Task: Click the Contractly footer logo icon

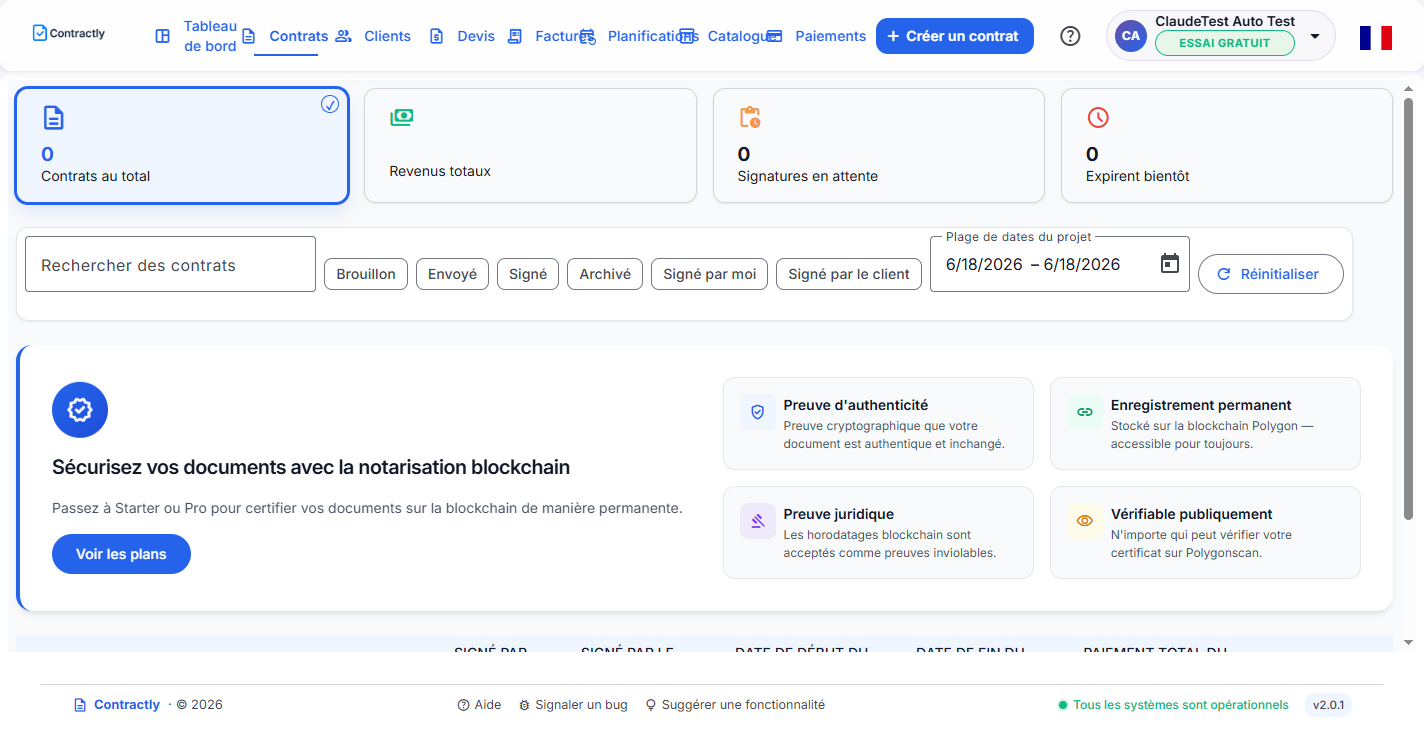Action: [x=81, y=705]
